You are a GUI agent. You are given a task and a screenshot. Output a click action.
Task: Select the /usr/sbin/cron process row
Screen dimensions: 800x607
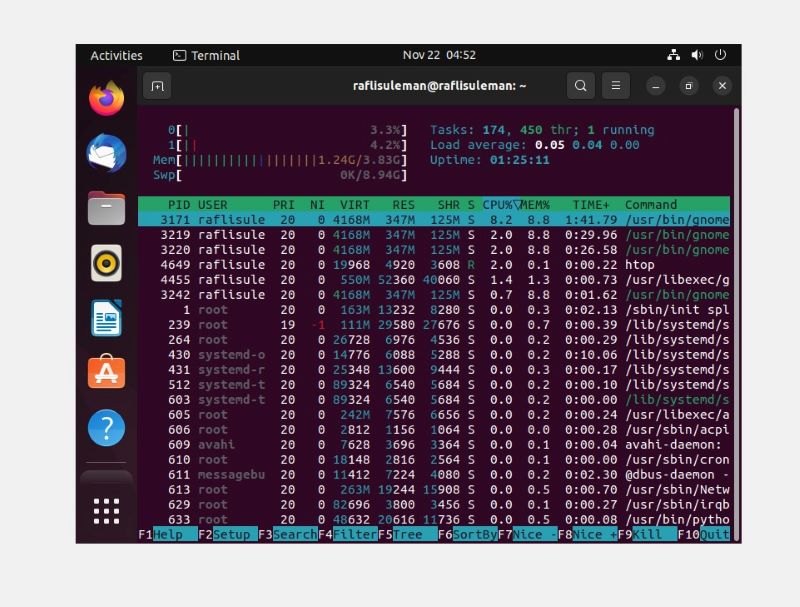(434, 460)
